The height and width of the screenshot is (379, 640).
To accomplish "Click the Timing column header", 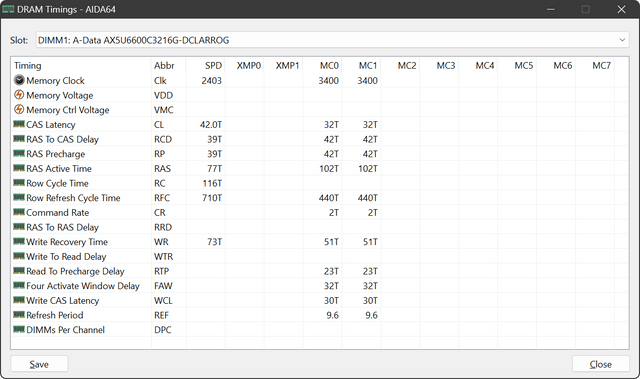I will (81, 65).
